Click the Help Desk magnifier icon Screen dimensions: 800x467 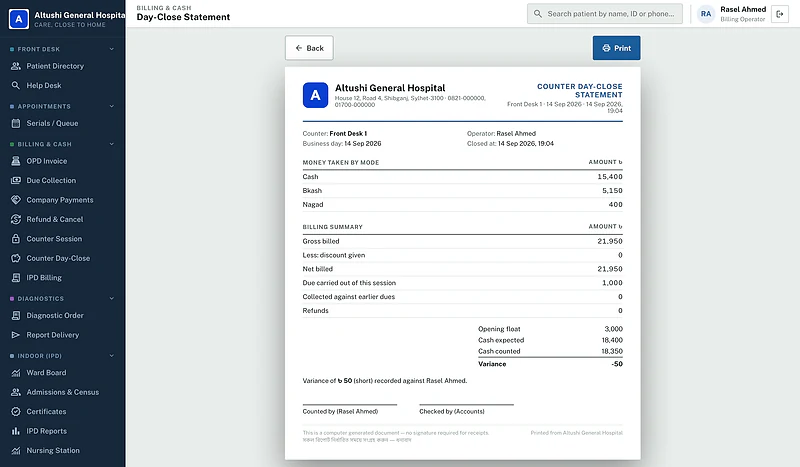[16, 85]
